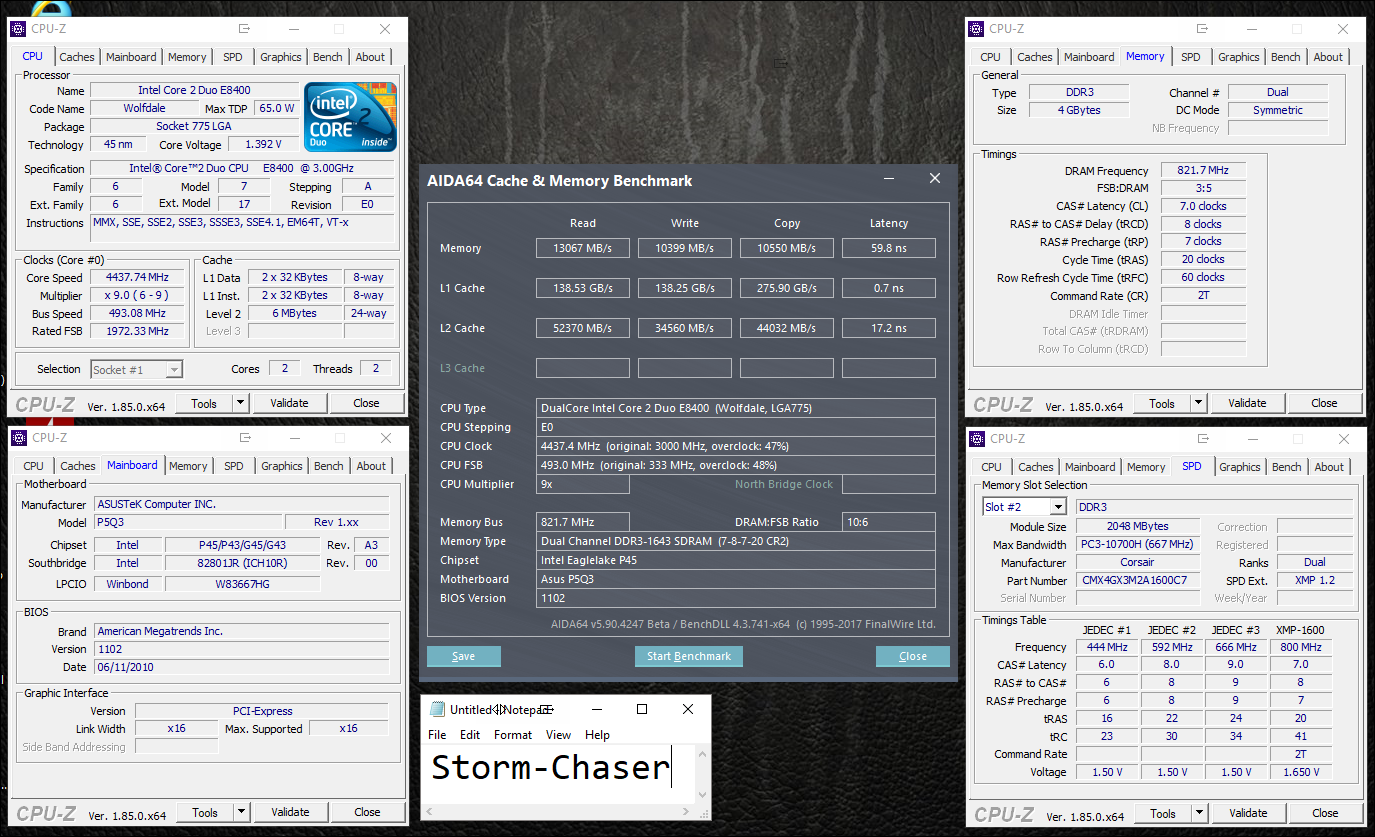Click the Command Rate value 2T in the Memory window
Image resolution: width=1375 pixels, height=837 pixels.
[1202, 296]
